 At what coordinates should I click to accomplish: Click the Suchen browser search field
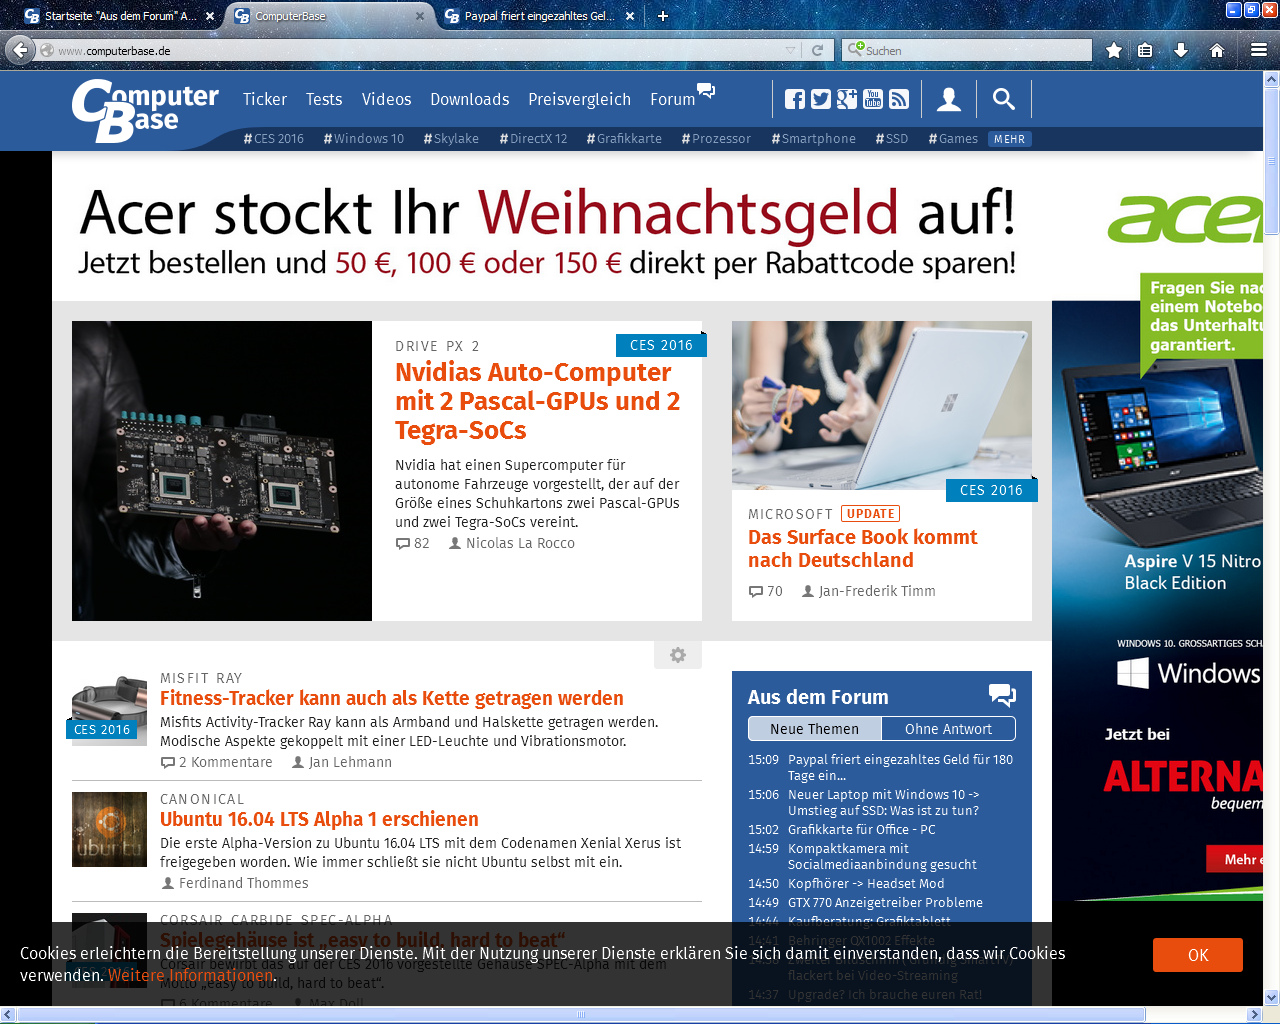tap(968, 50)
